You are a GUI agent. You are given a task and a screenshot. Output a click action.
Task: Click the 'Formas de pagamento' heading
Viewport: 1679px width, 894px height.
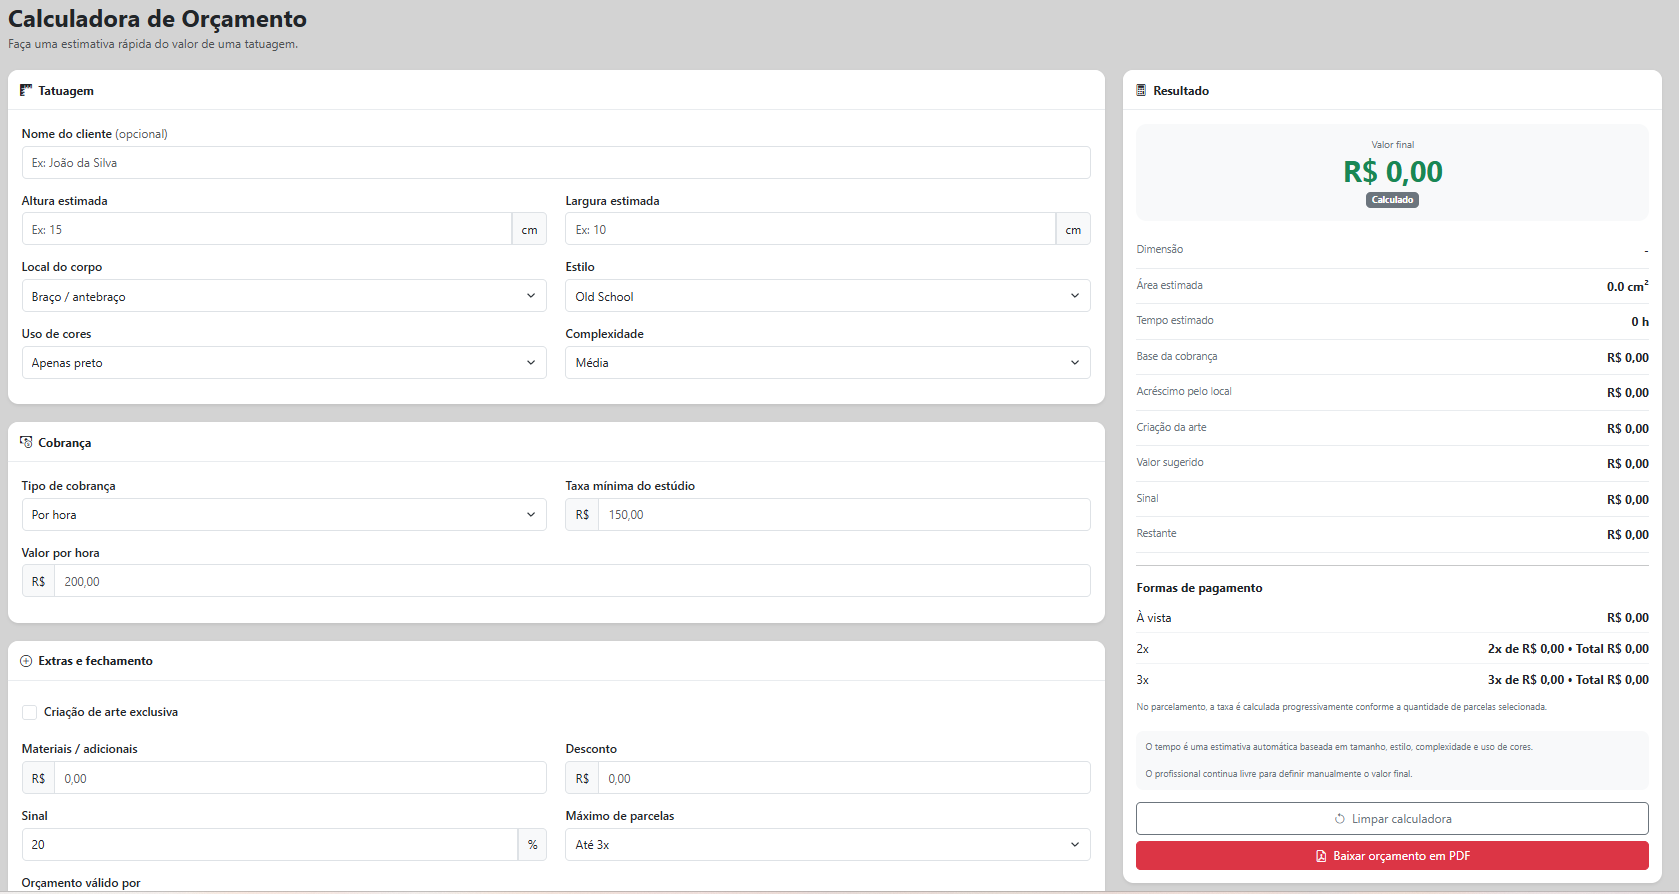pos(1199,588)
